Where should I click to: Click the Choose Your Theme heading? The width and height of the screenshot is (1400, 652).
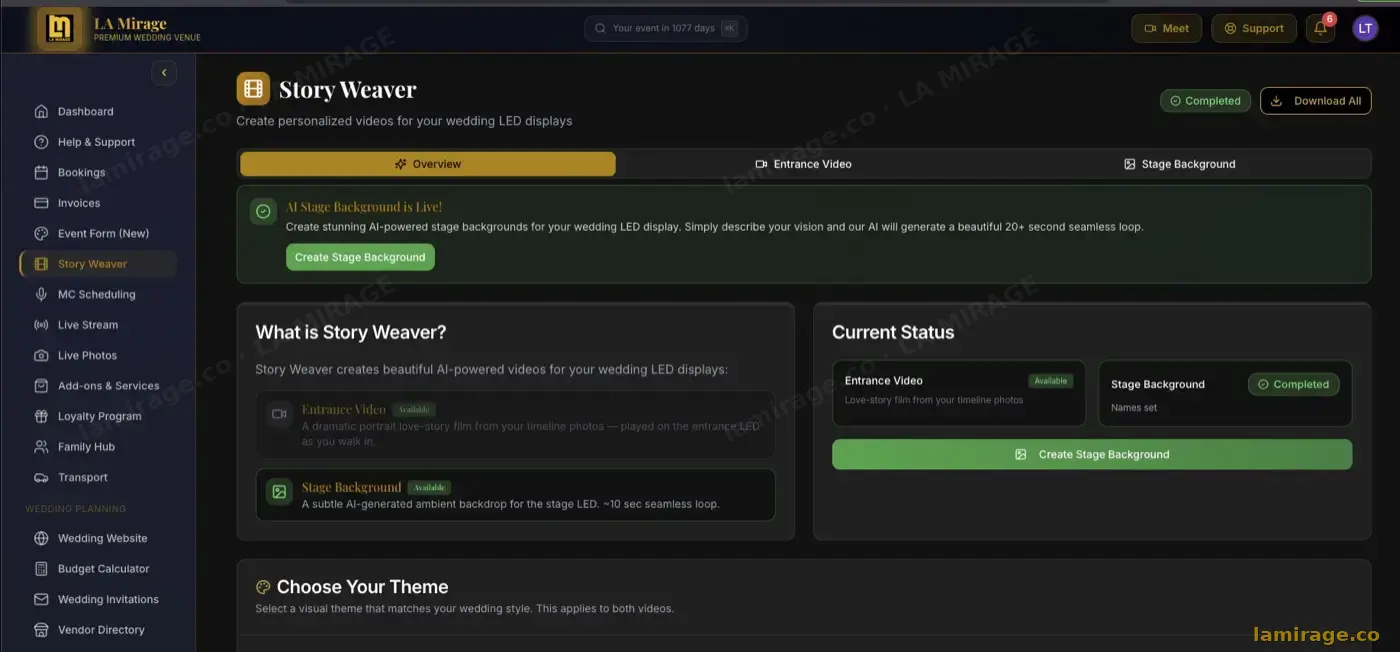tap(363, 587)
